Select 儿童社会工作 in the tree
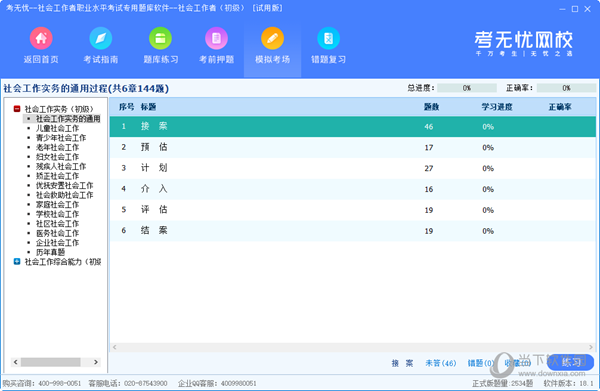The height and width of the screenshot is (391, 600). pyautogui.click(x=57, y=129)
